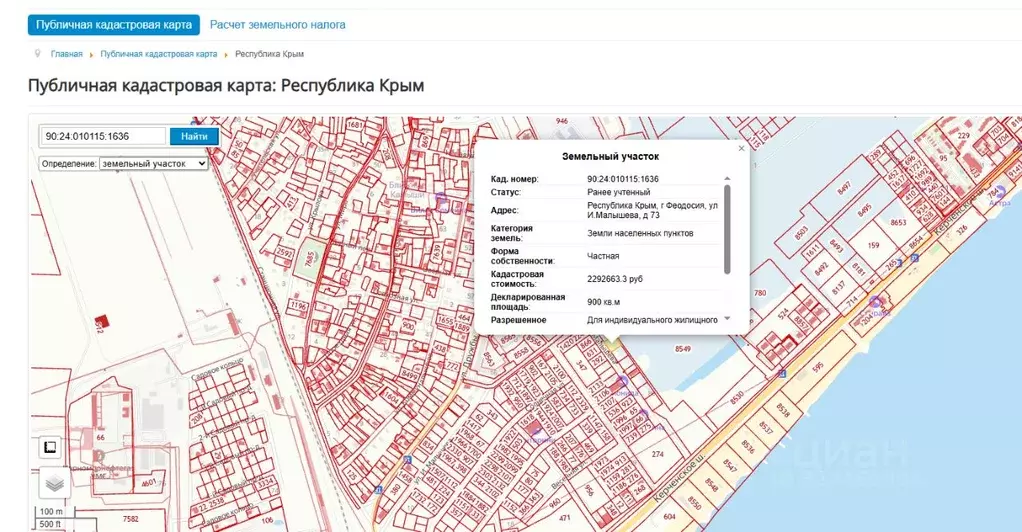Image resolution: width=1022 pixels, height=532 pixels.
Task: Click map parcel labeled 8653
Action: (x=898, y=222)
